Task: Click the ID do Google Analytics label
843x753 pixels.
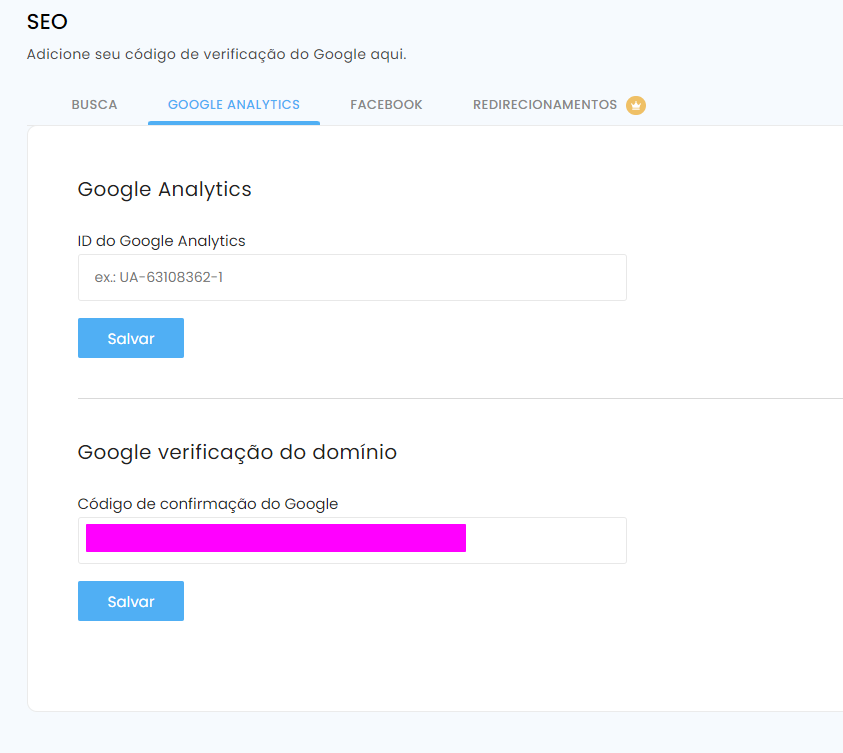Action: tap(161, 241)
